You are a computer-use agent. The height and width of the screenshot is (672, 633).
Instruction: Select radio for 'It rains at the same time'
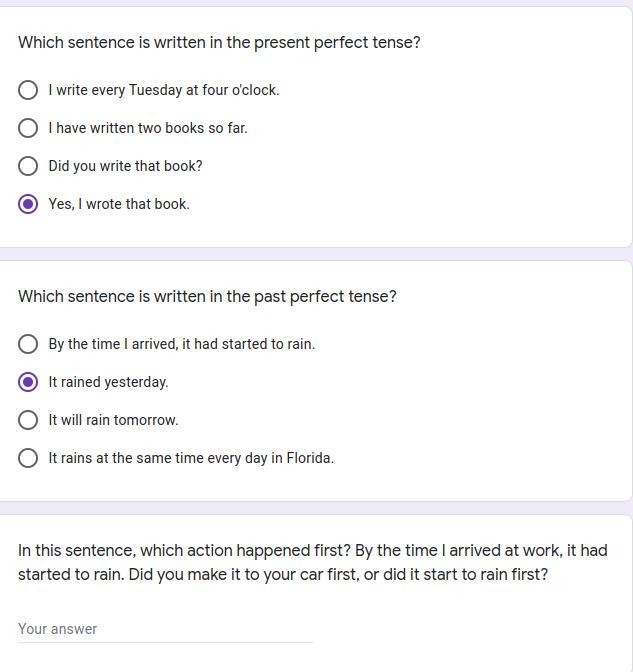point(28,458)
